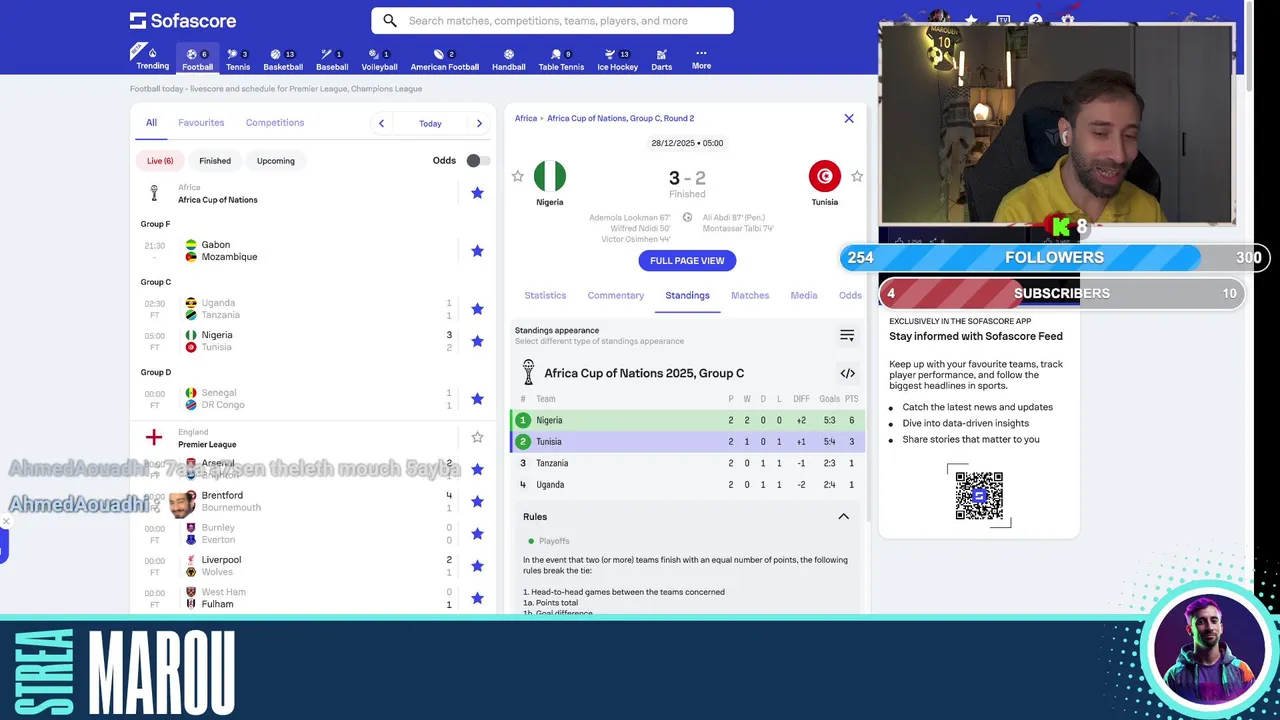The width and height of the screenshot is (1280, 720).
Task: Switch to the Statistics tab
Action: click(545, 295)
